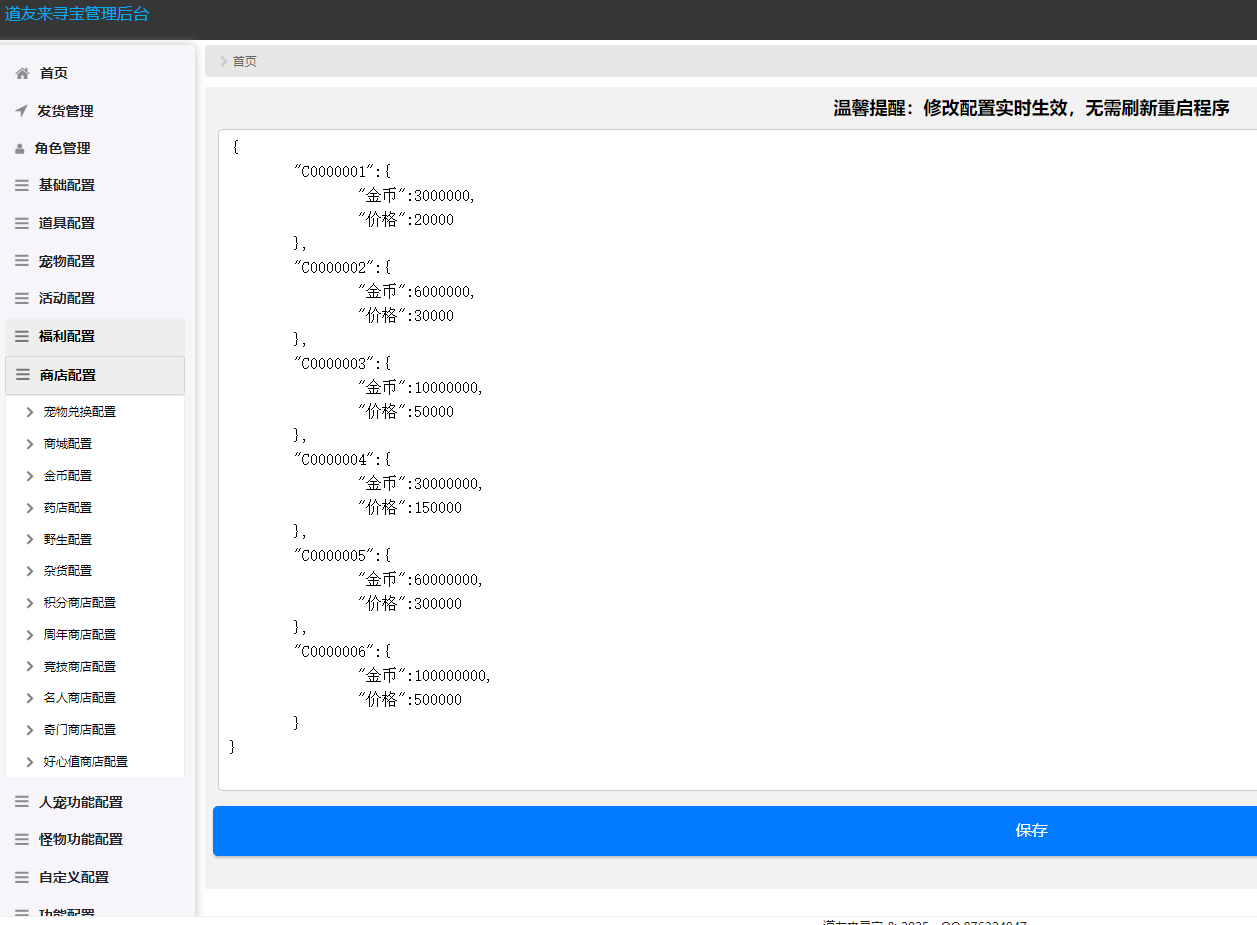Click the hamburger icon next to 基础配置
Screen dimensions: 1257x925
pyautogui.click(x=22, y=185)
